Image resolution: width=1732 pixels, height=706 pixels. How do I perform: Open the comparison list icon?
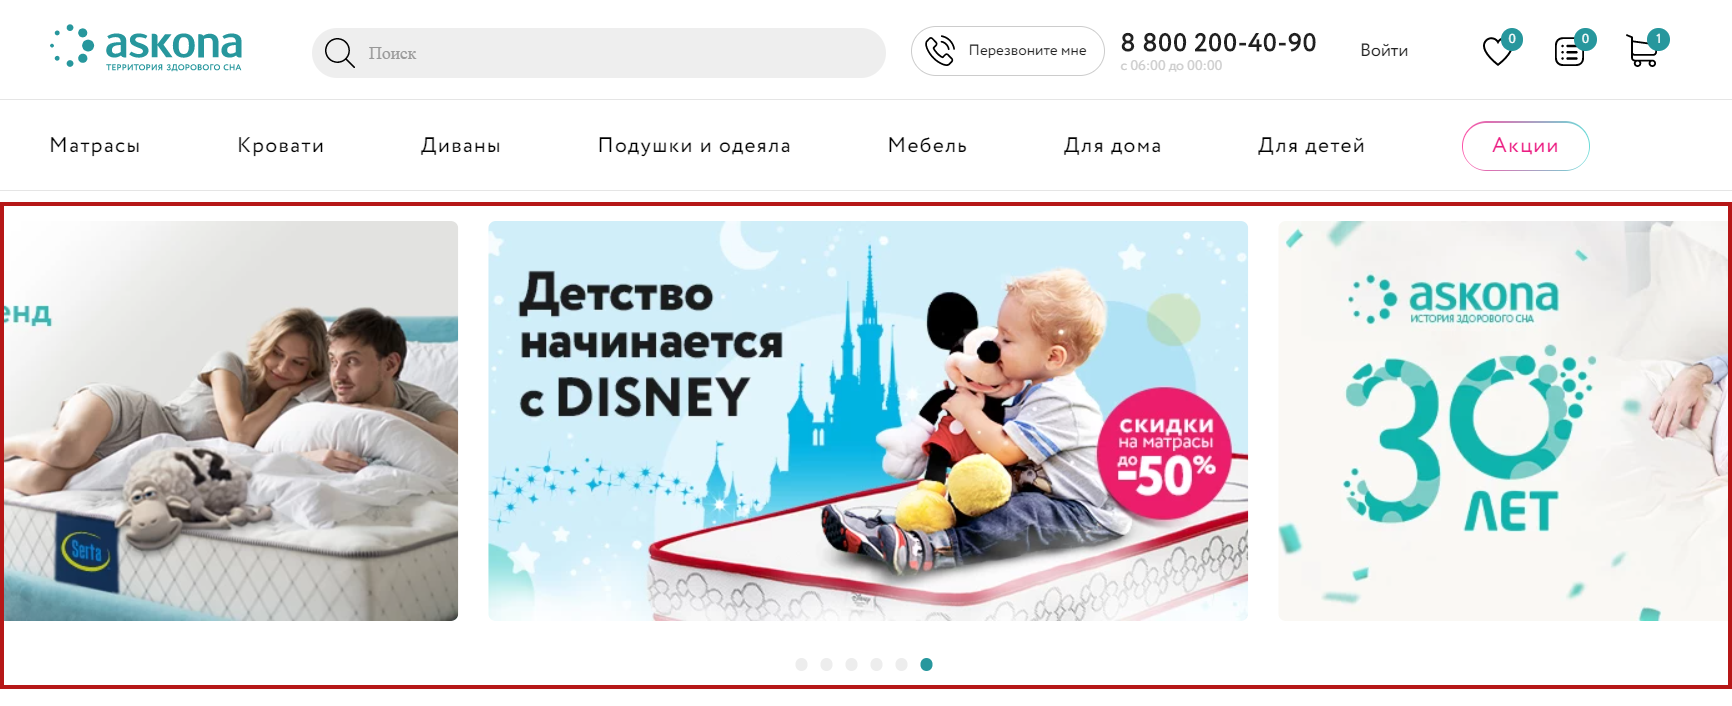(1570, 51)
